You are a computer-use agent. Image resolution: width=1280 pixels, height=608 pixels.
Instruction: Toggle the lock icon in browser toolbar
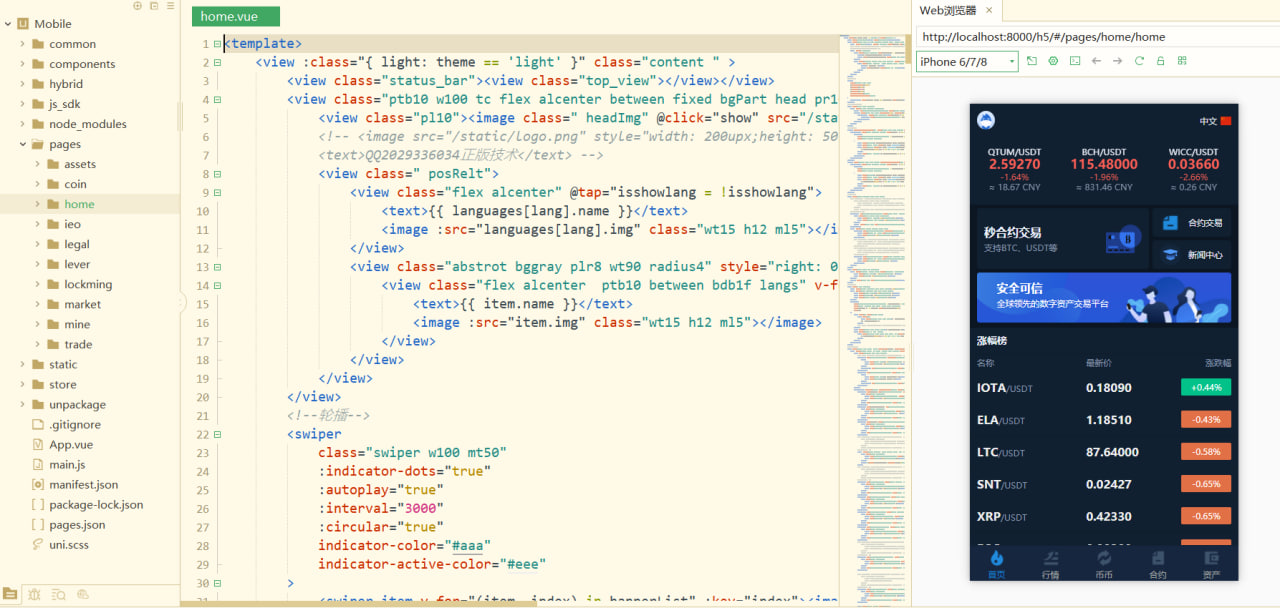coord(1160,61)
